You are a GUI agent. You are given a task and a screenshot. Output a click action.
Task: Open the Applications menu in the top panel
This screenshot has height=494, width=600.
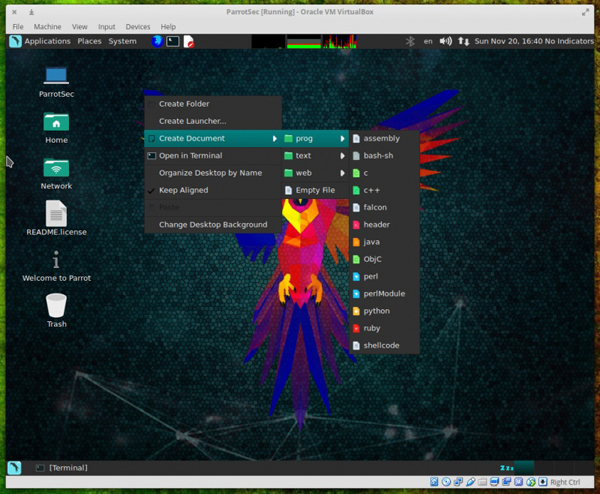[47, 41]
